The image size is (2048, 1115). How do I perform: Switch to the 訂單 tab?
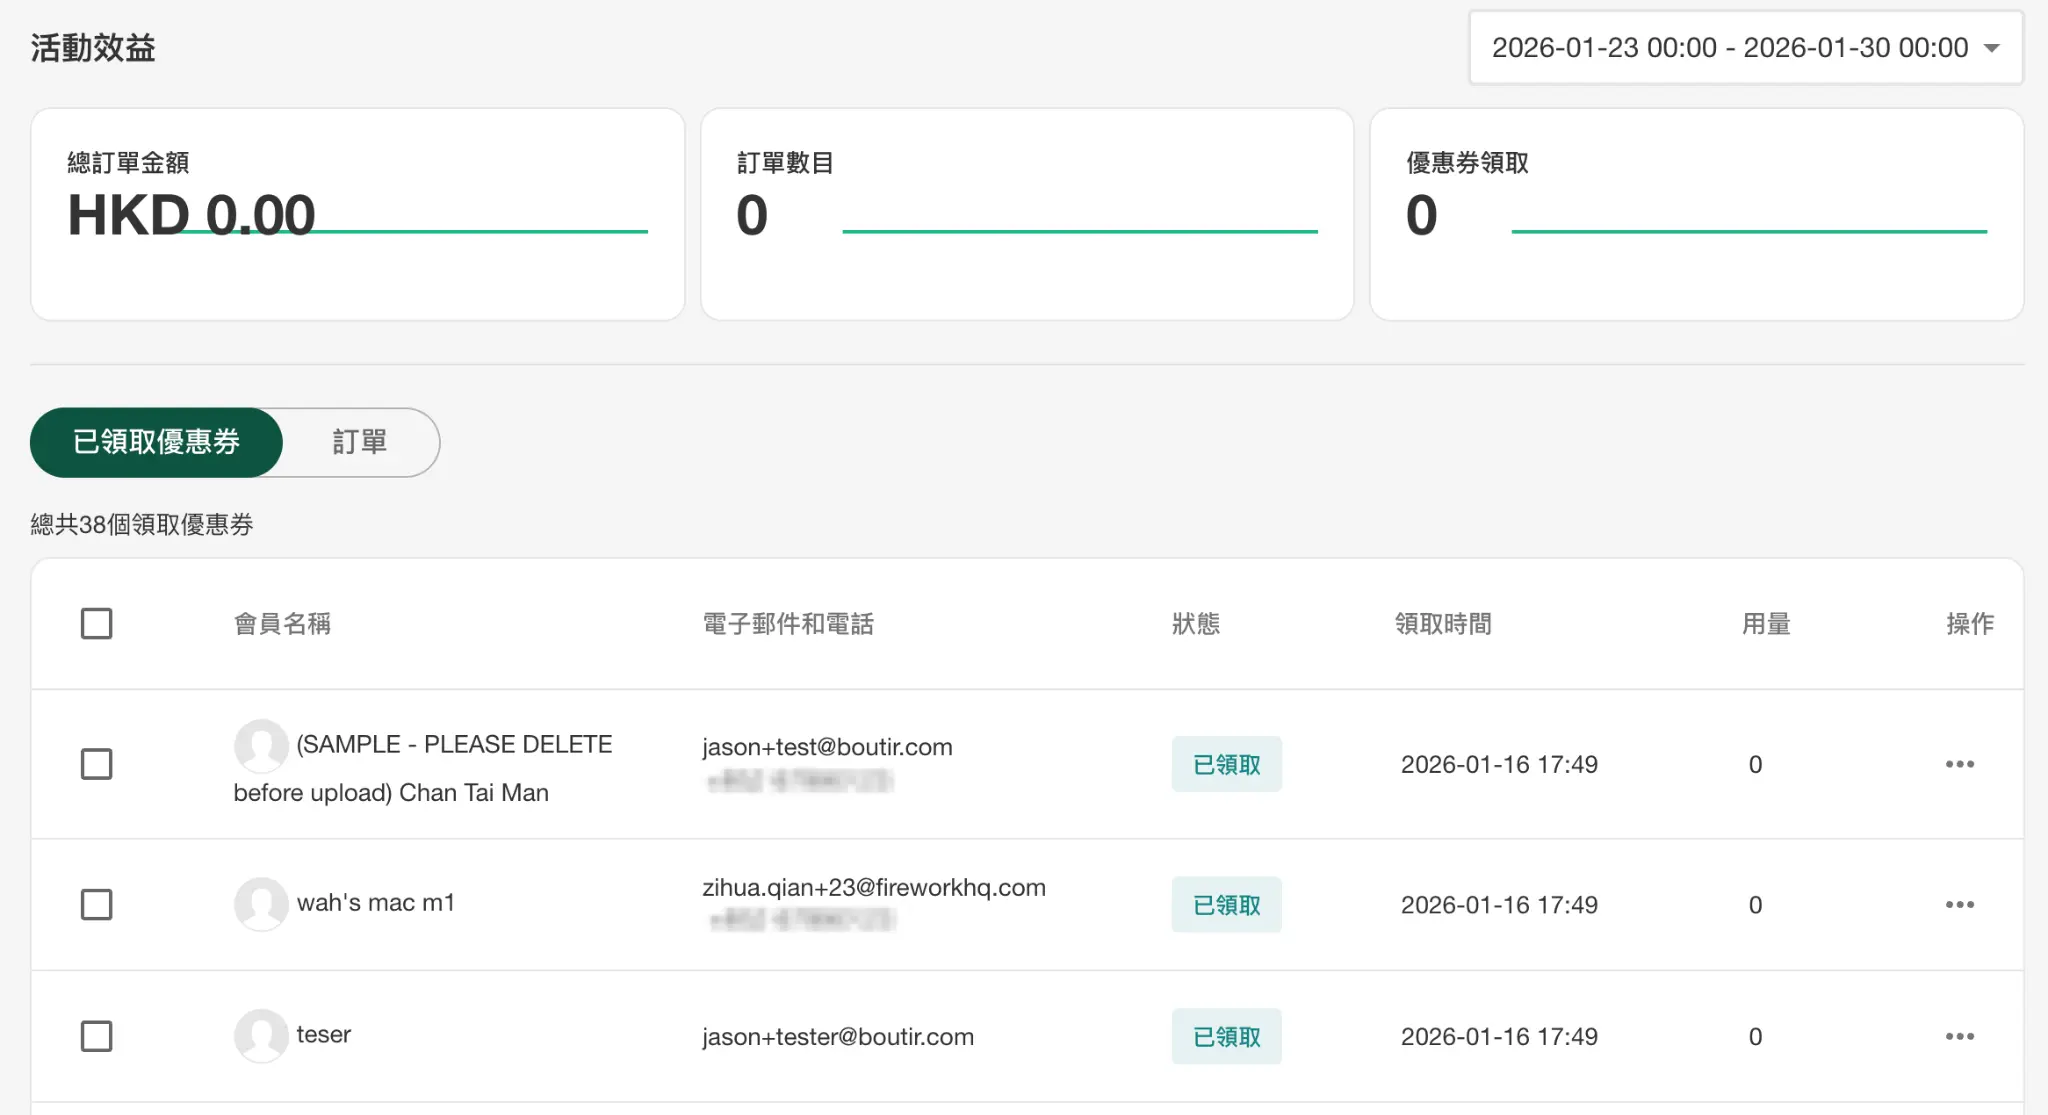[x=360, y=442]
